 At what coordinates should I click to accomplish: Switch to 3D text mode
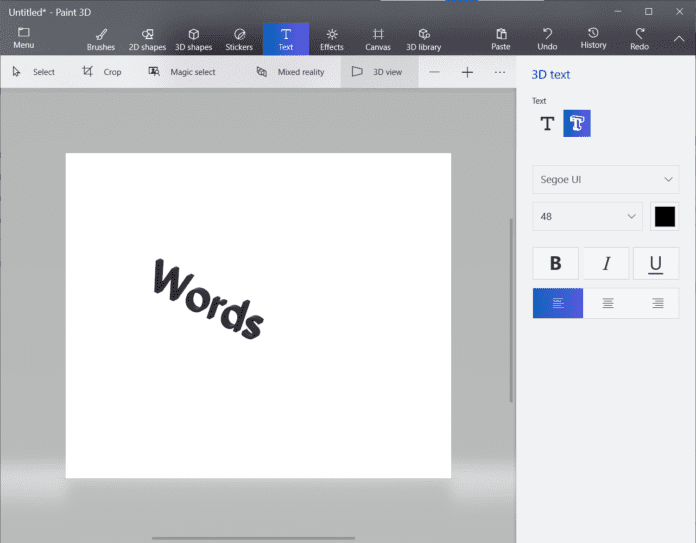click(x=577, y=123)
